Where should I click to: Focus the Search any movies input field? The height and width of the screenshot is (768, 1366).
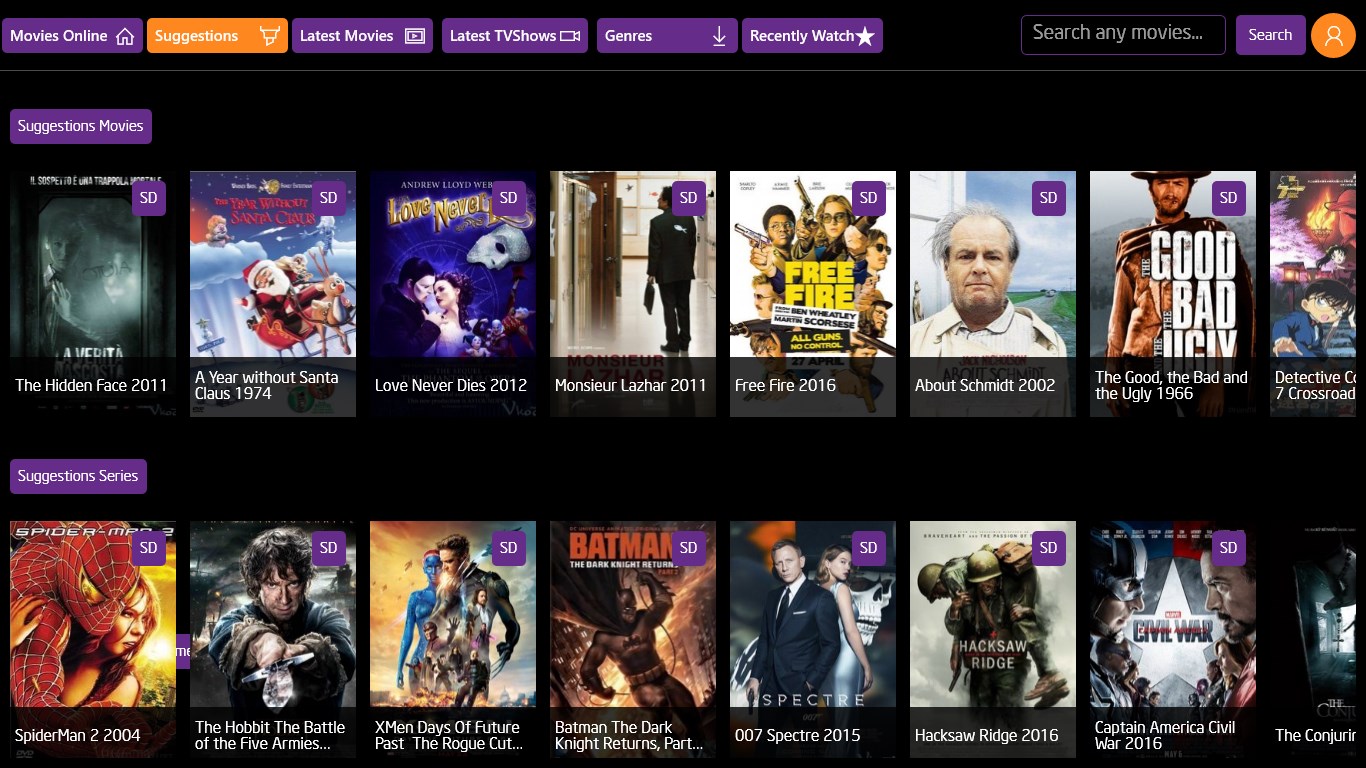click(1123, 35)
